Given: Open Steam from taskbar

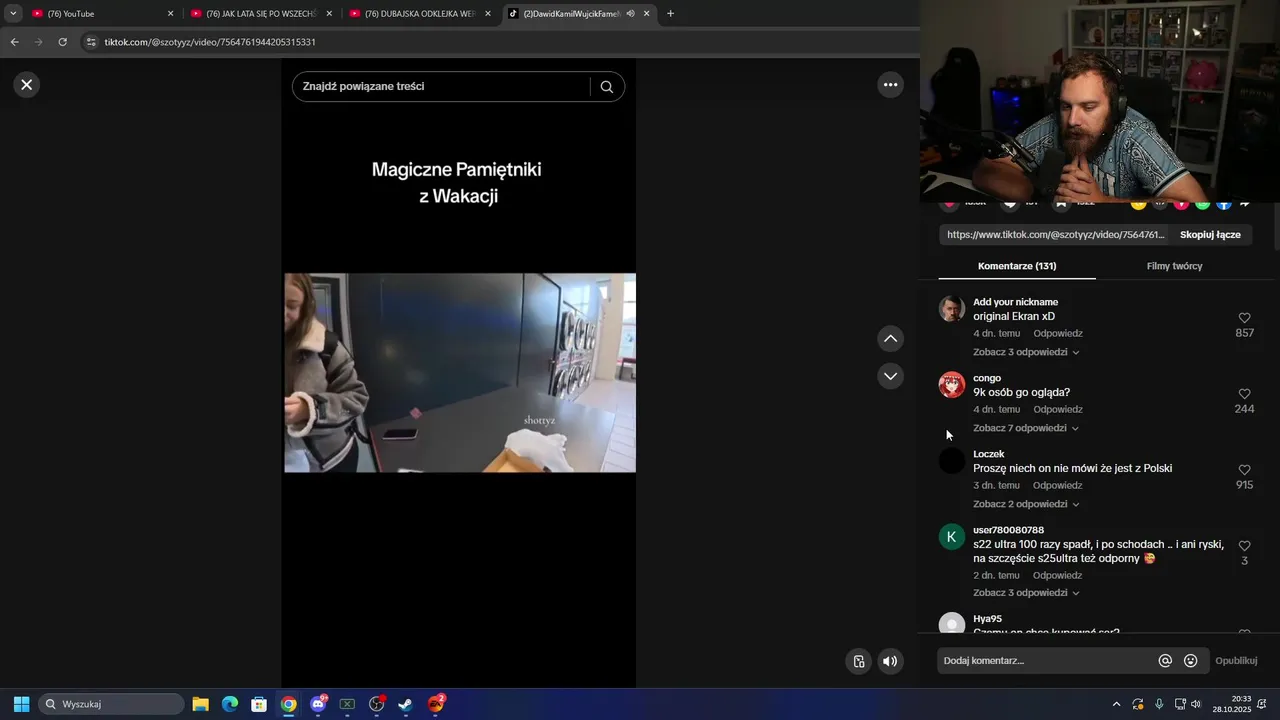Looking at the screenshot, I should pyautogui.click(x=406, y=704).
